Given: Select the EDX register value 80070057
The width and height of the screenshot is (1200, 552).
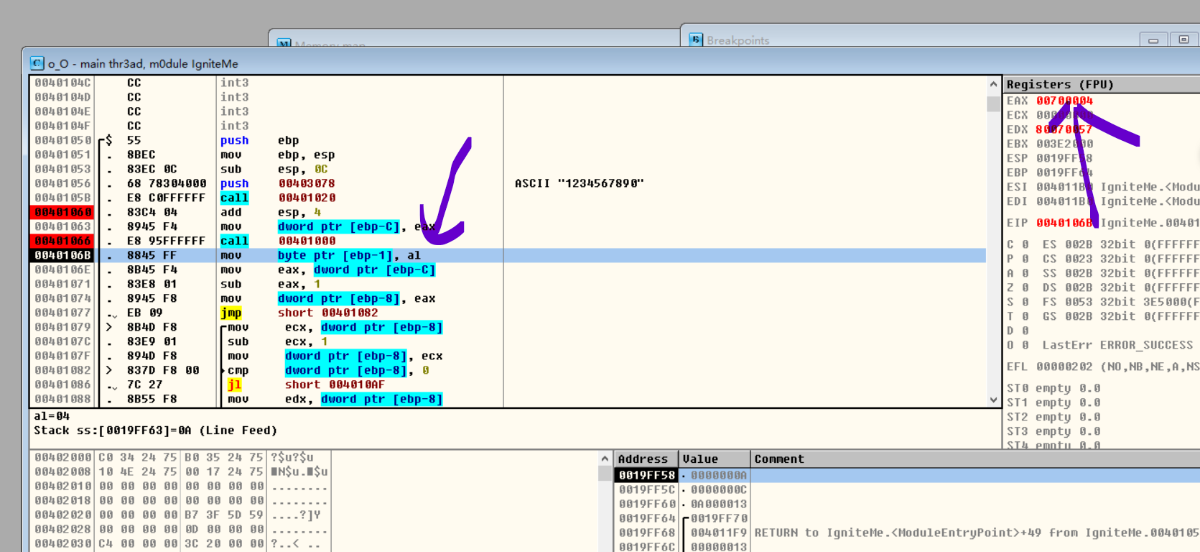Looking at the screenshot, I should click(x=1064, y=129).
